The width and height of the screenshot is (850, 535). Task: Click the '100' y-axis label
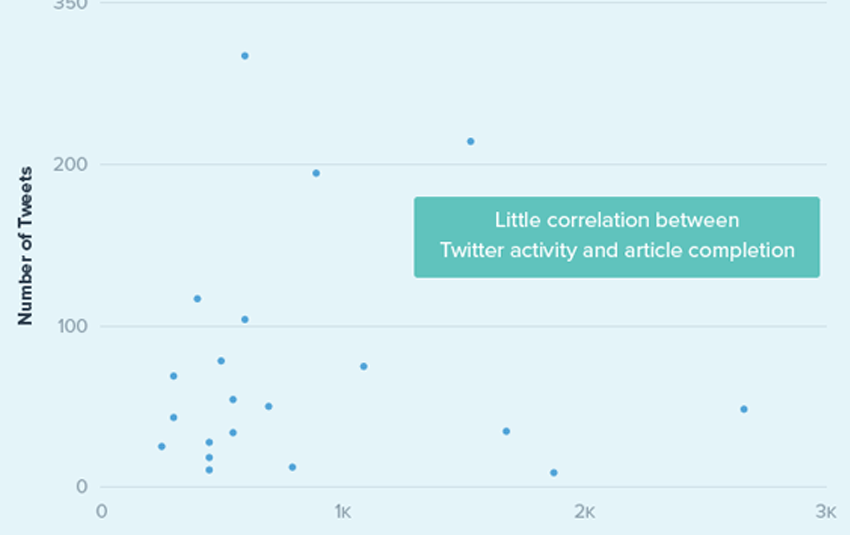[78, 326]
